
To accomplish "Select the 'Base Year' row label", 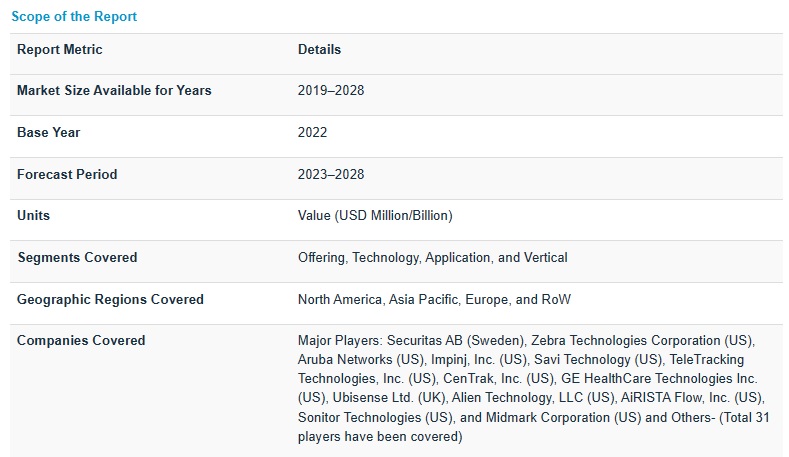I will pos(49,133).
